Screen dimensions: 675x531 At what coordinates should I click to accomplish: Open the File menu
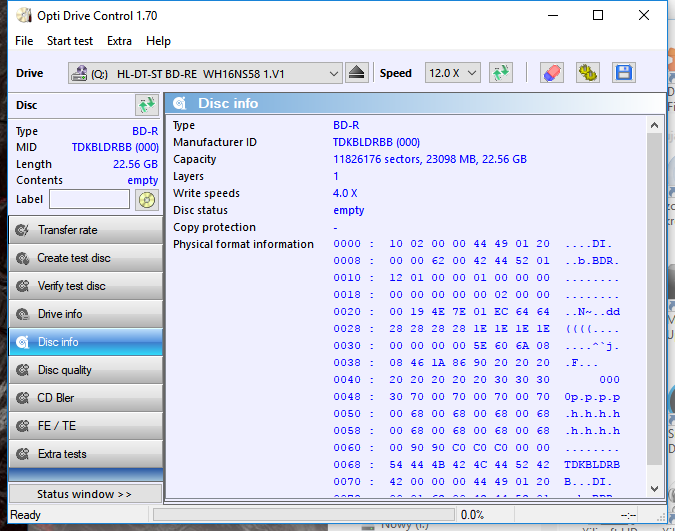point(24,41)
